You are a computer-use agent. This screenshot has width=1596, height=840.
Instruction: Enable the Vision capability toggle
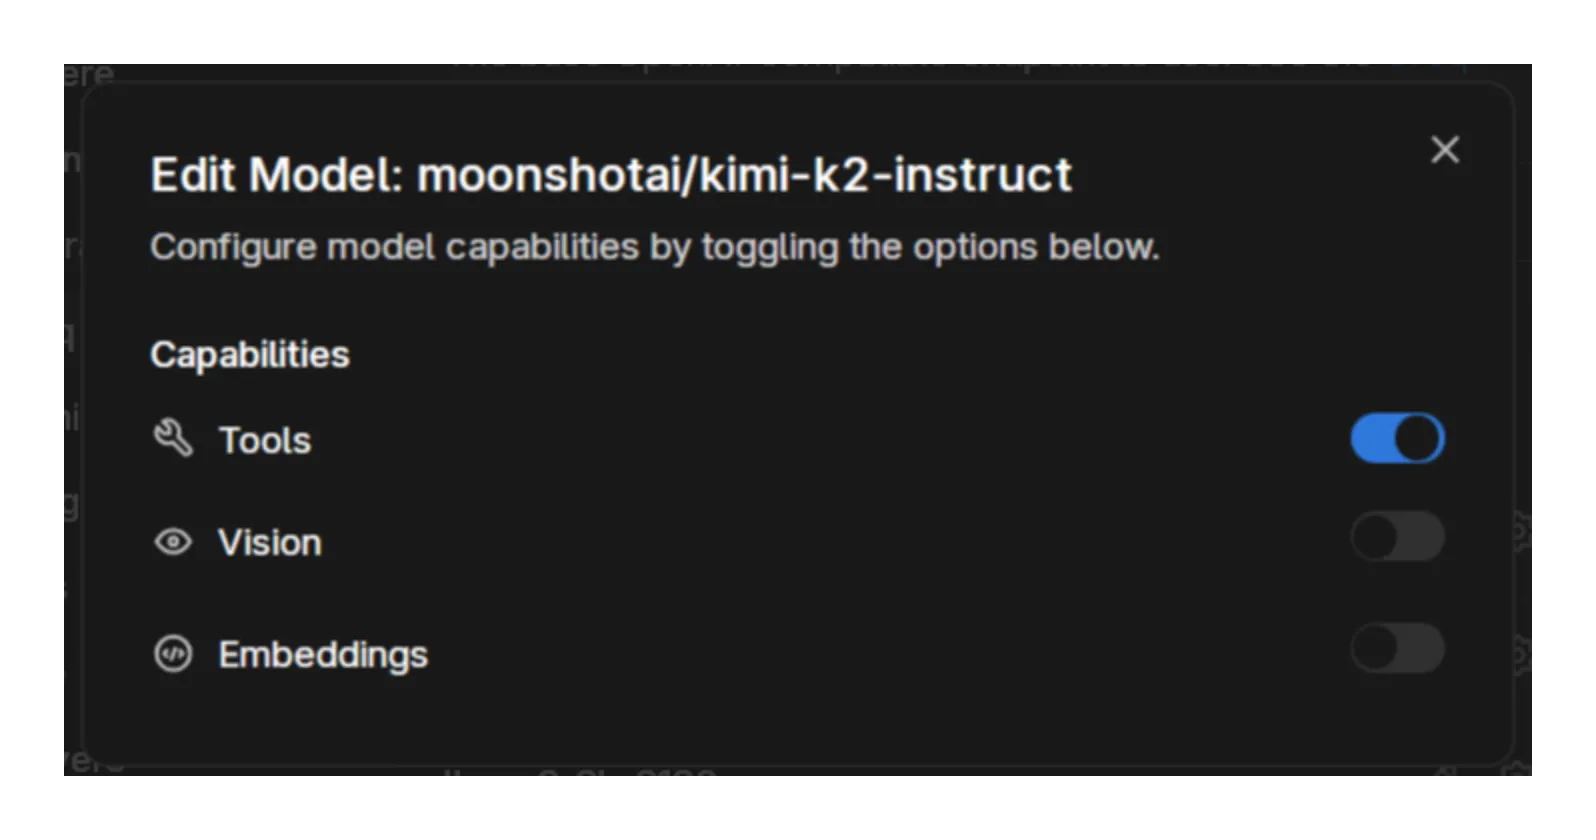click(1398, 537)
